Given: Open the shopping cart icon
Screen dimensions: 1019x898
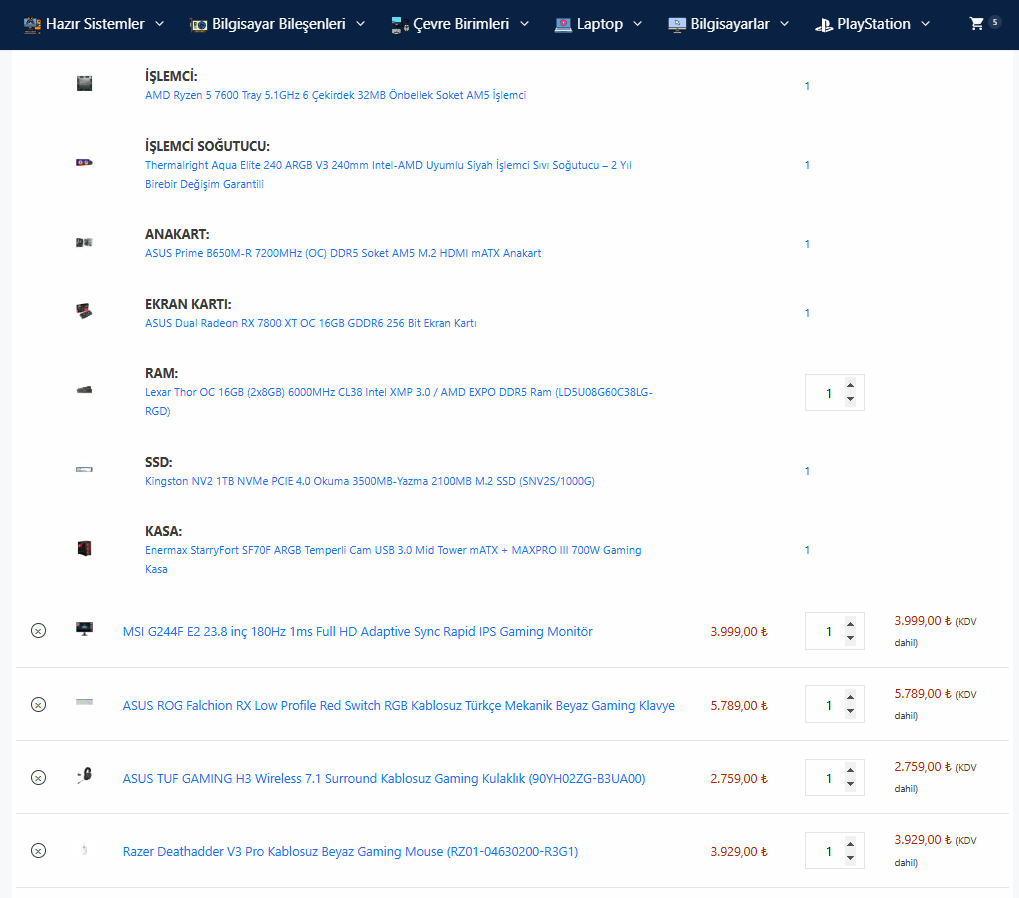Looking at the screenshot, I should (x=977, y=23).
